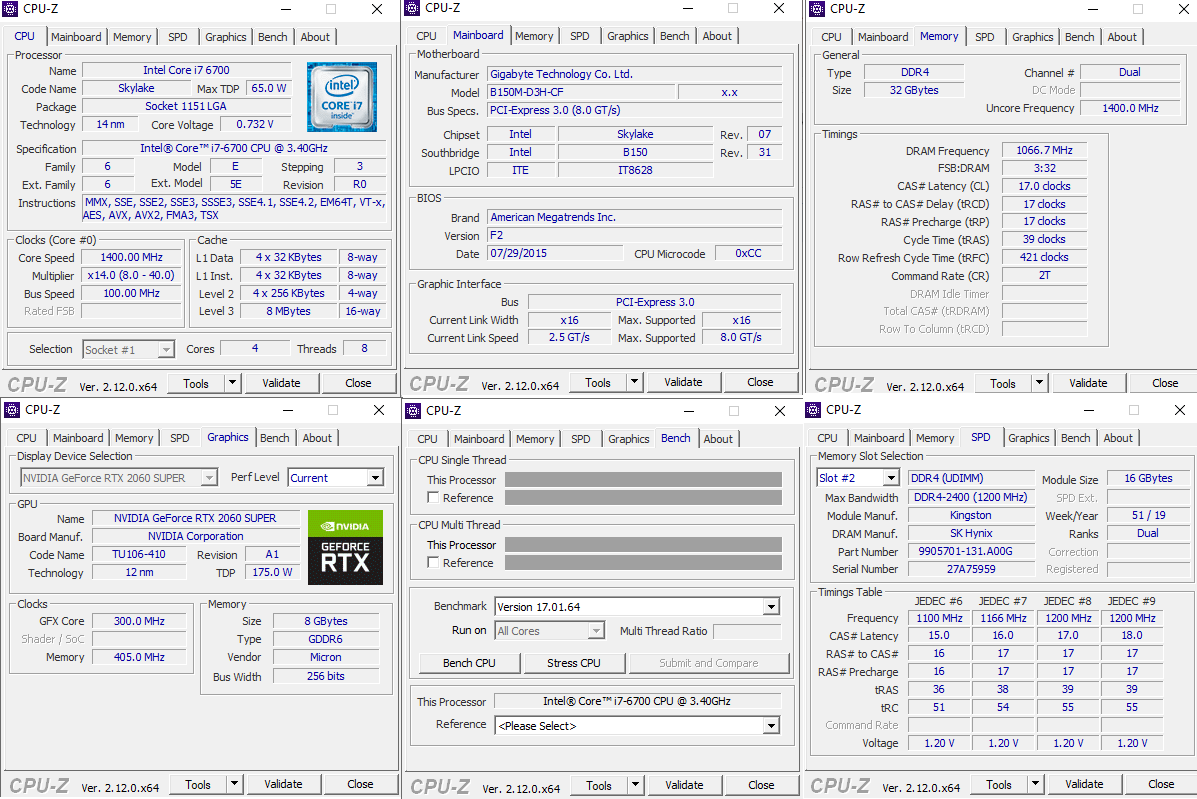Click the BIOS Date 07/29/2015 value
1197x799 pixels.
[x=556, y=253]
